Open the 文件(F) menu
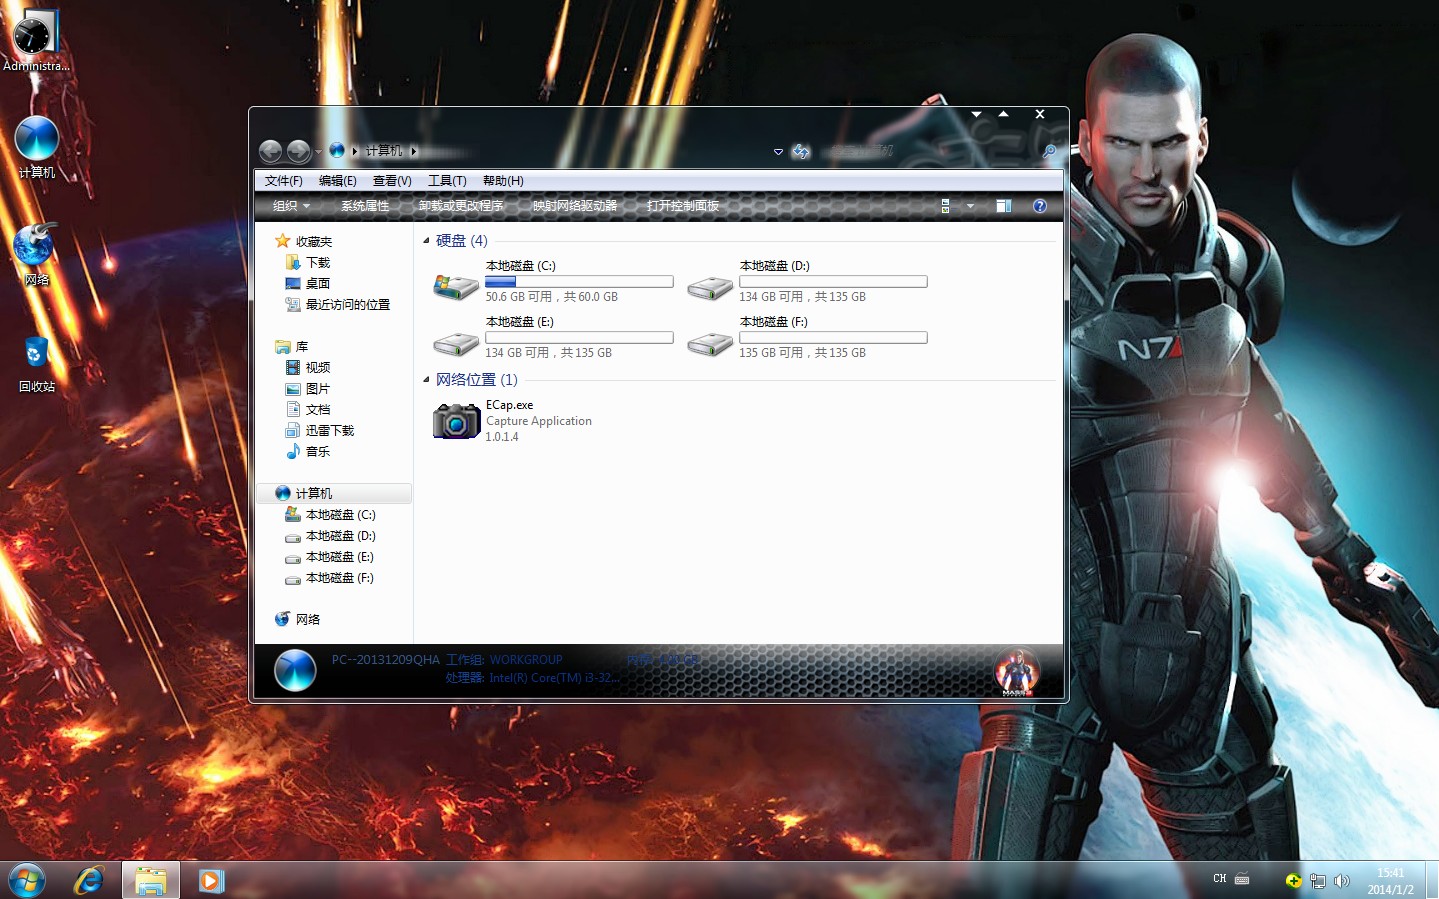1439x899 pixels. coord(284,181)
